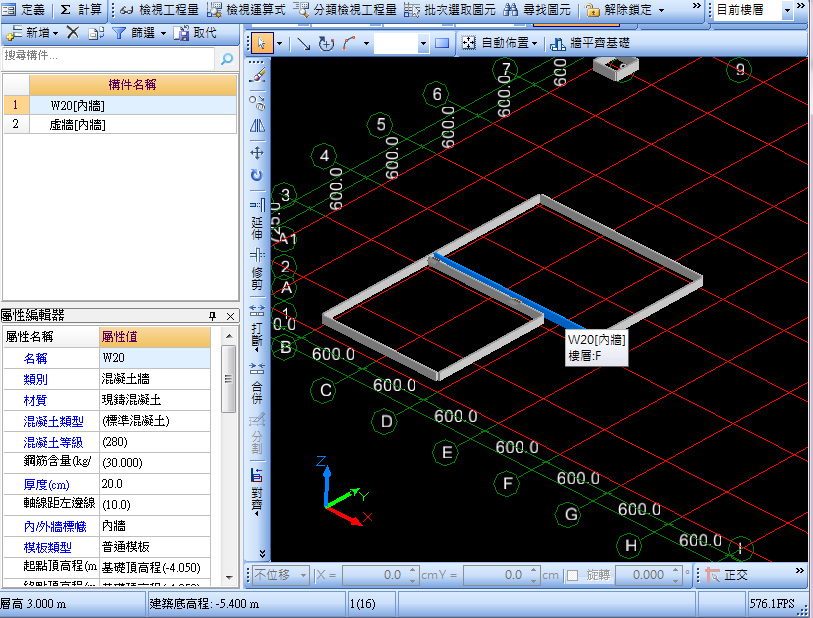Toggle 旋轉 rotate checkbox
This screenshot has height=618, width=813.
572,575
